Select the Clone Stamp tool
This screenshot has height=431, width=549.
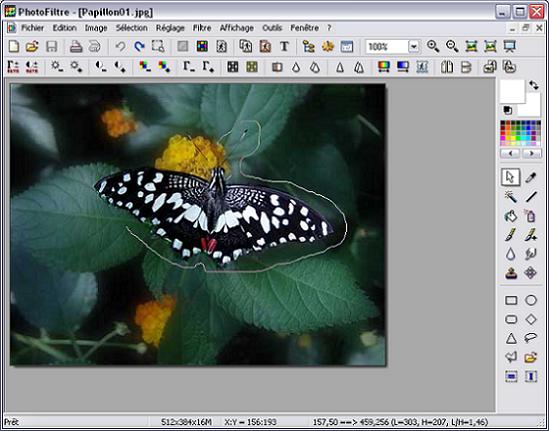click(x=511, y=272)
